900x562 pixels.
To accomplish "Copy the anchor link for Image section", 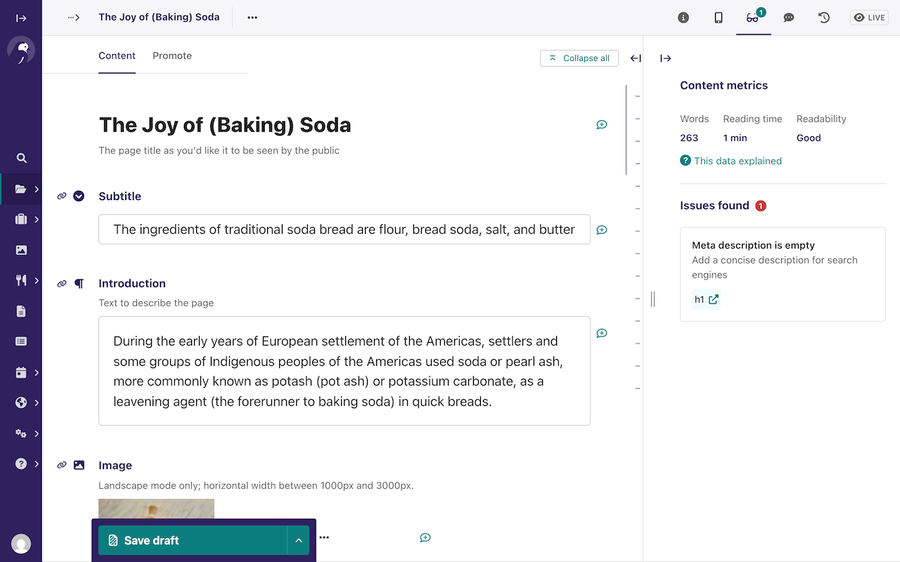I will click(x=61, y=465).
